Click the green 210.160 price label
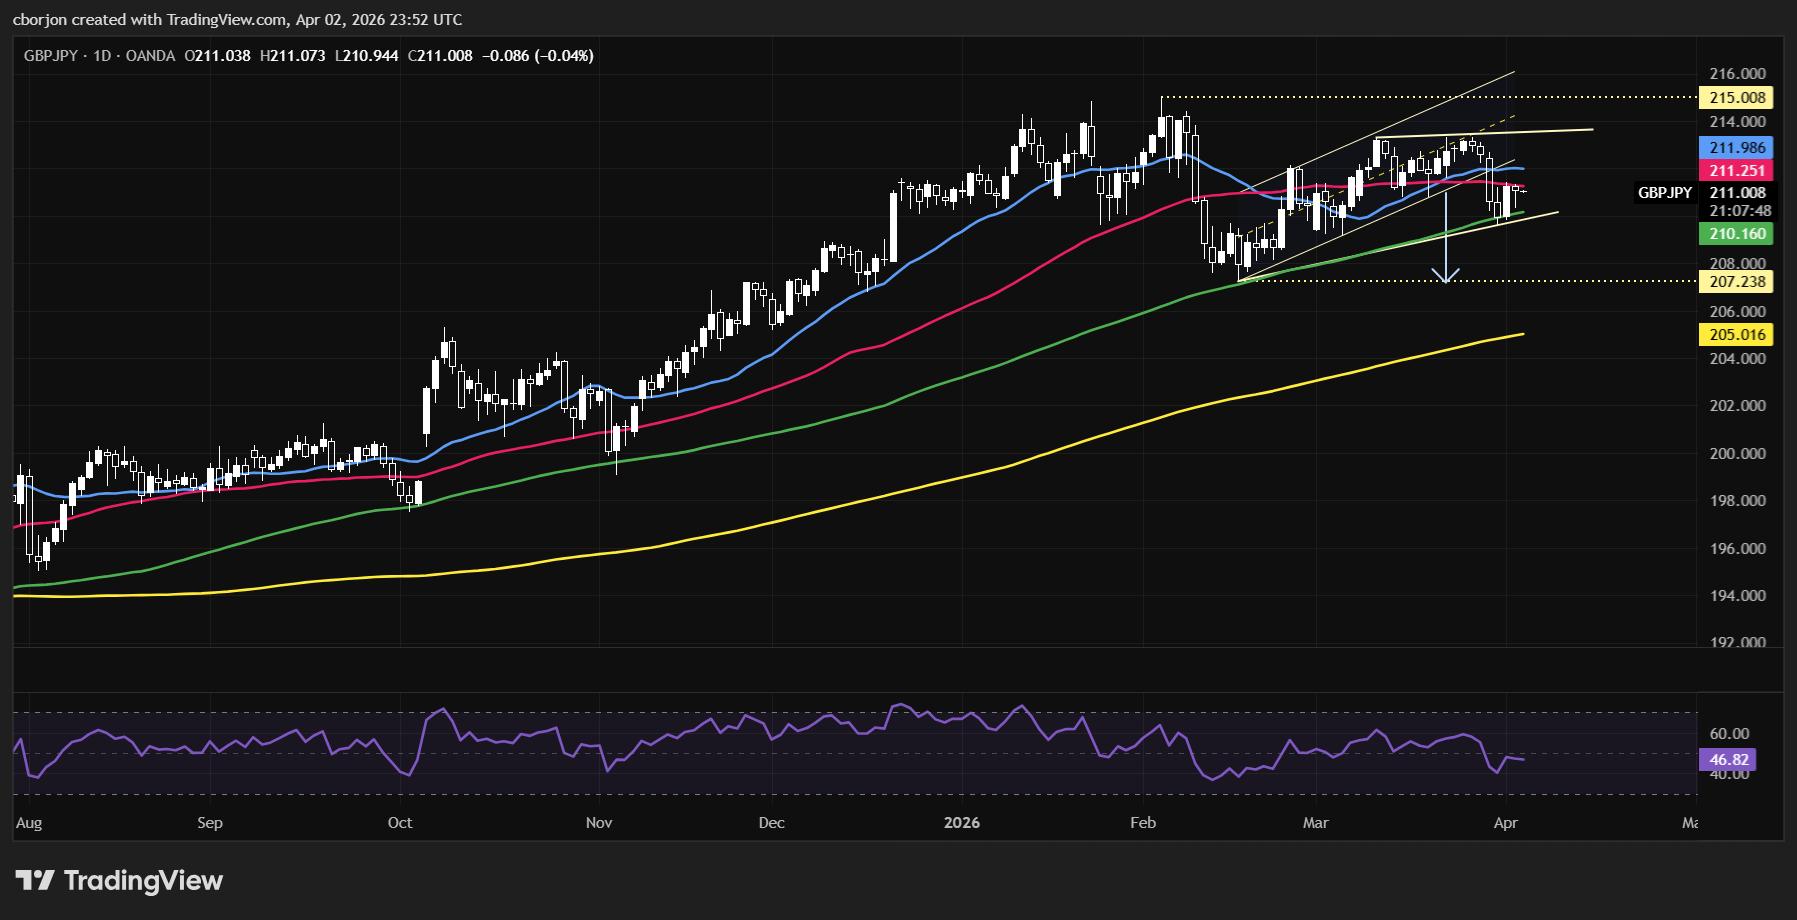 (x=1737, y=234)
